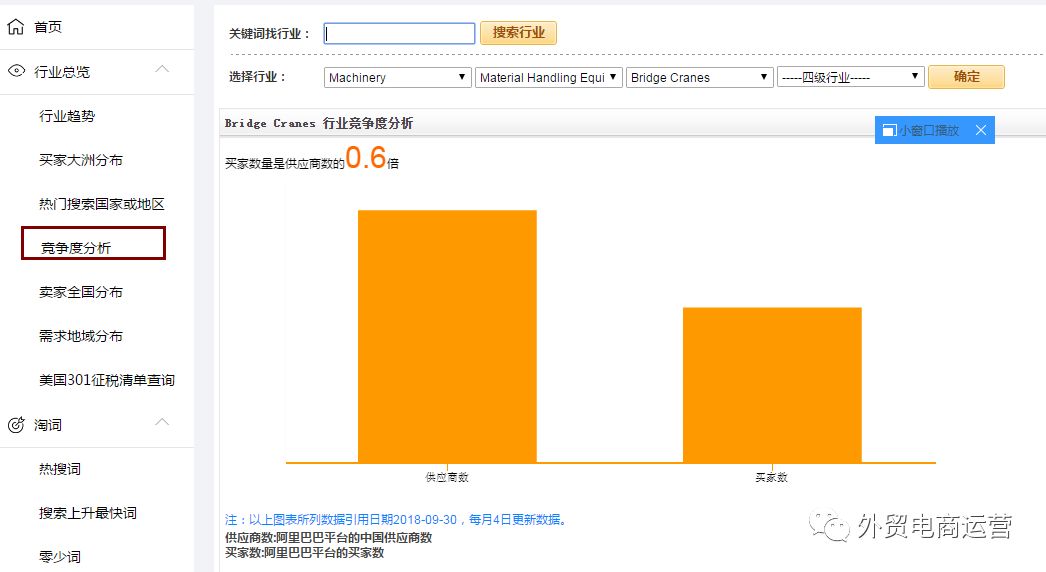Click the 0.6 ratio value
This screenshot has height=572, width=1046.
coord(366,158)
